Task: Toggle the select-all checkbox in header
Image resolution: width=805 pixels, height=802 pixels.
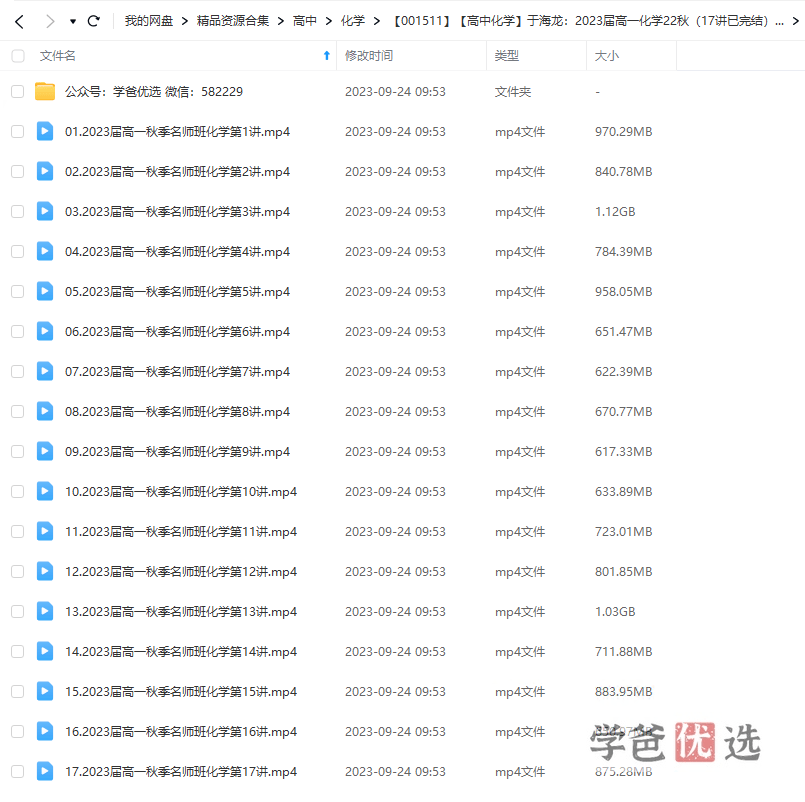Action: [18, 55]
